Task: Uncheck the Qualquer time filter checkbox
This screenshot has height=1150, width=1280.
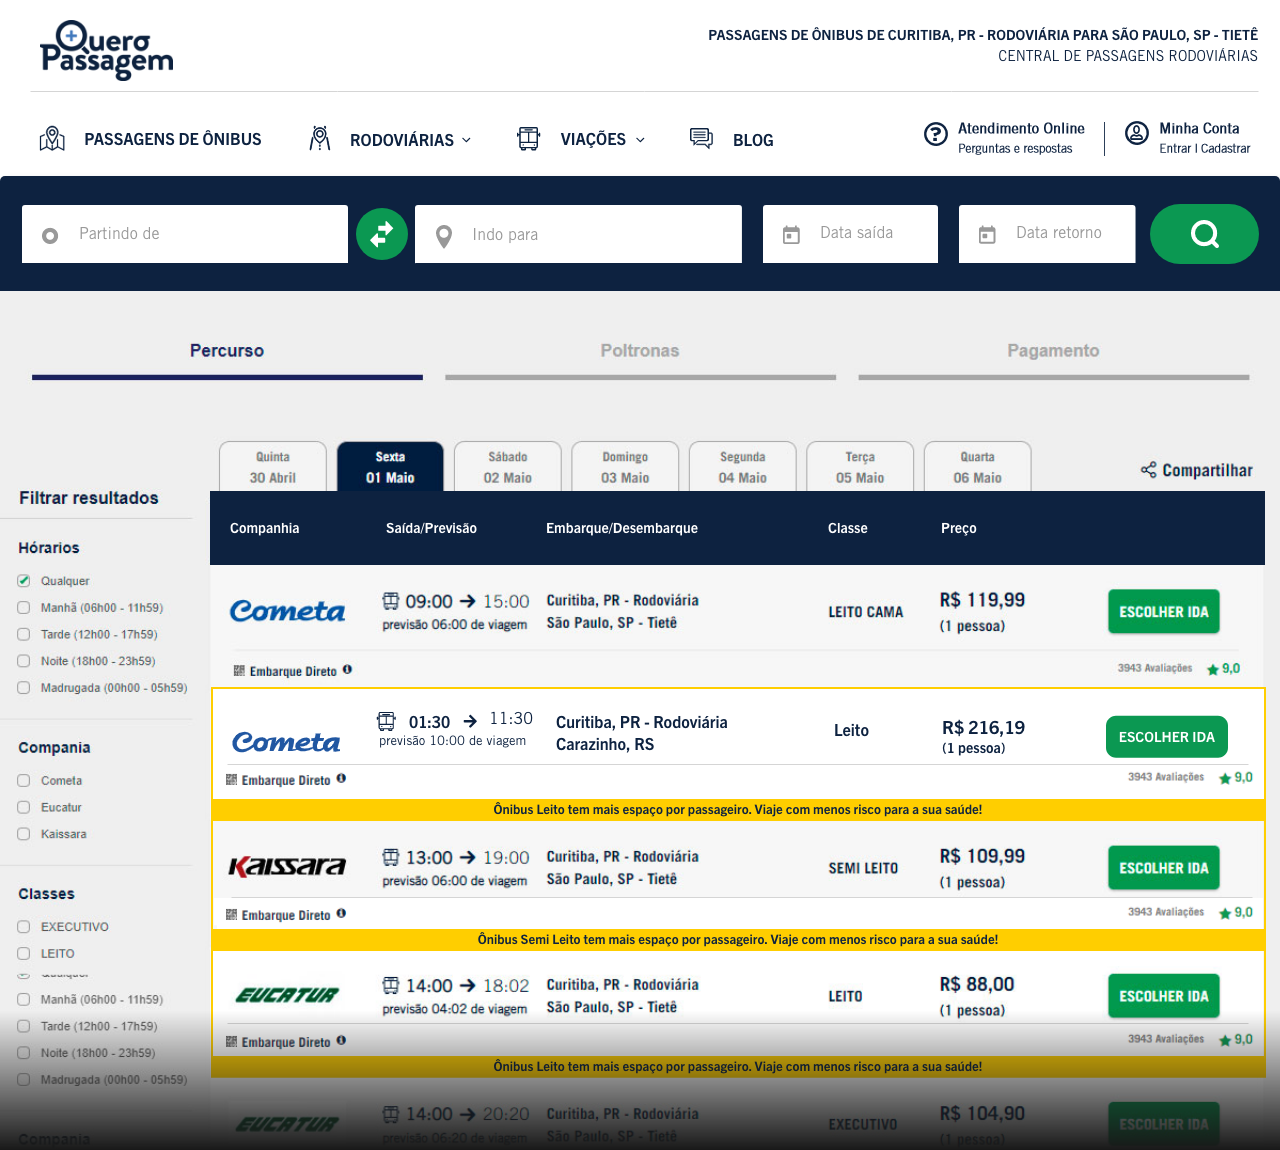Action: pos(24,581)
